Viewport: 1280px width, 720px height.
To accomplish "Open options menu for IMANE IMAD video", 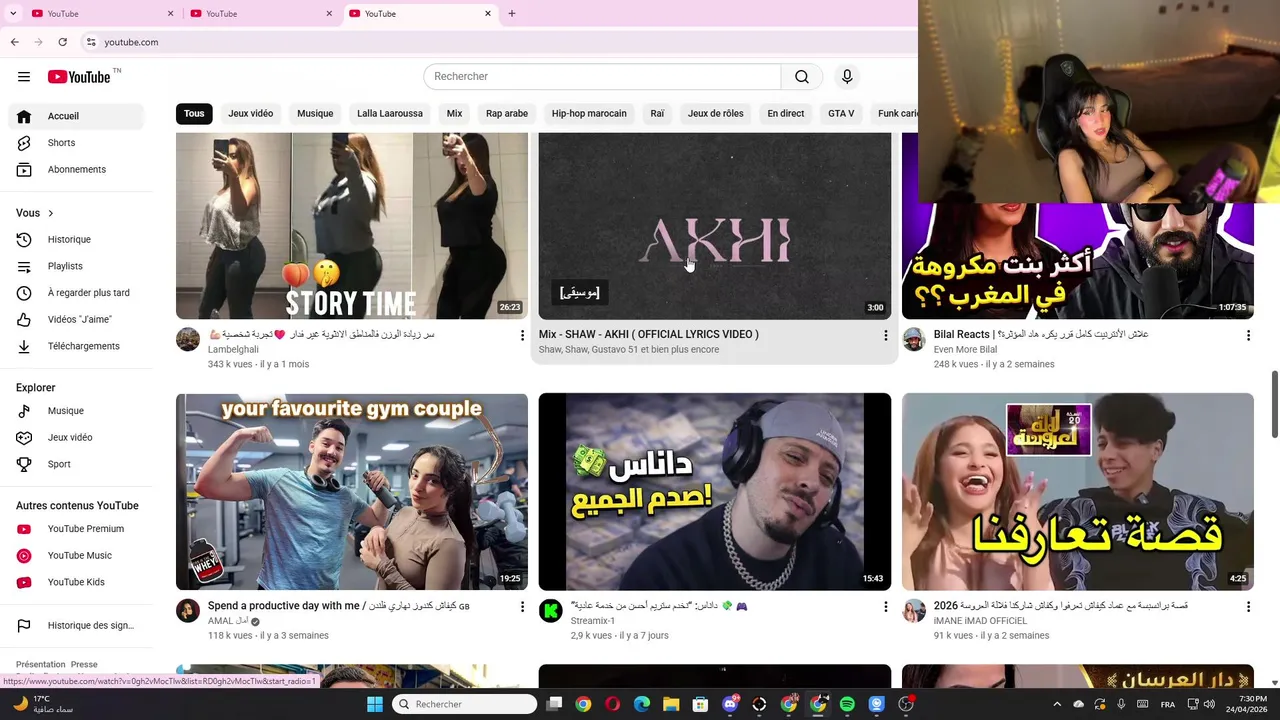I will [x=1248, y=607].
